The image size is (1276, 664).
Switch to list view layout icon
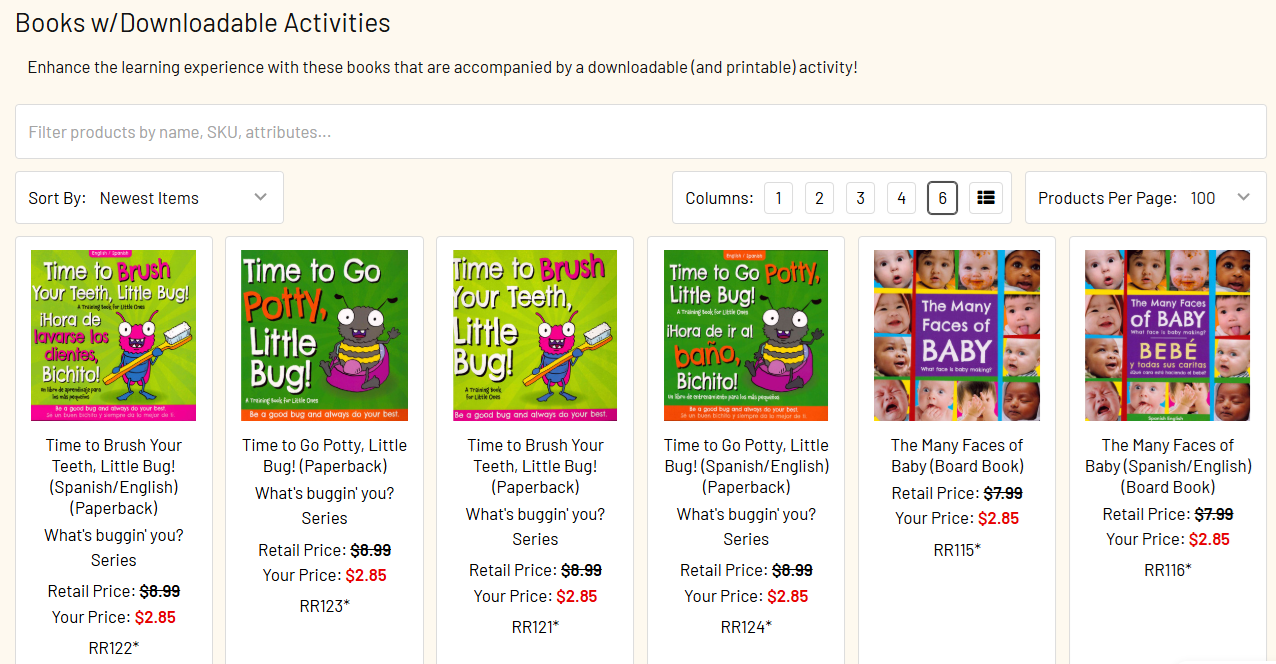coord(985,198)
